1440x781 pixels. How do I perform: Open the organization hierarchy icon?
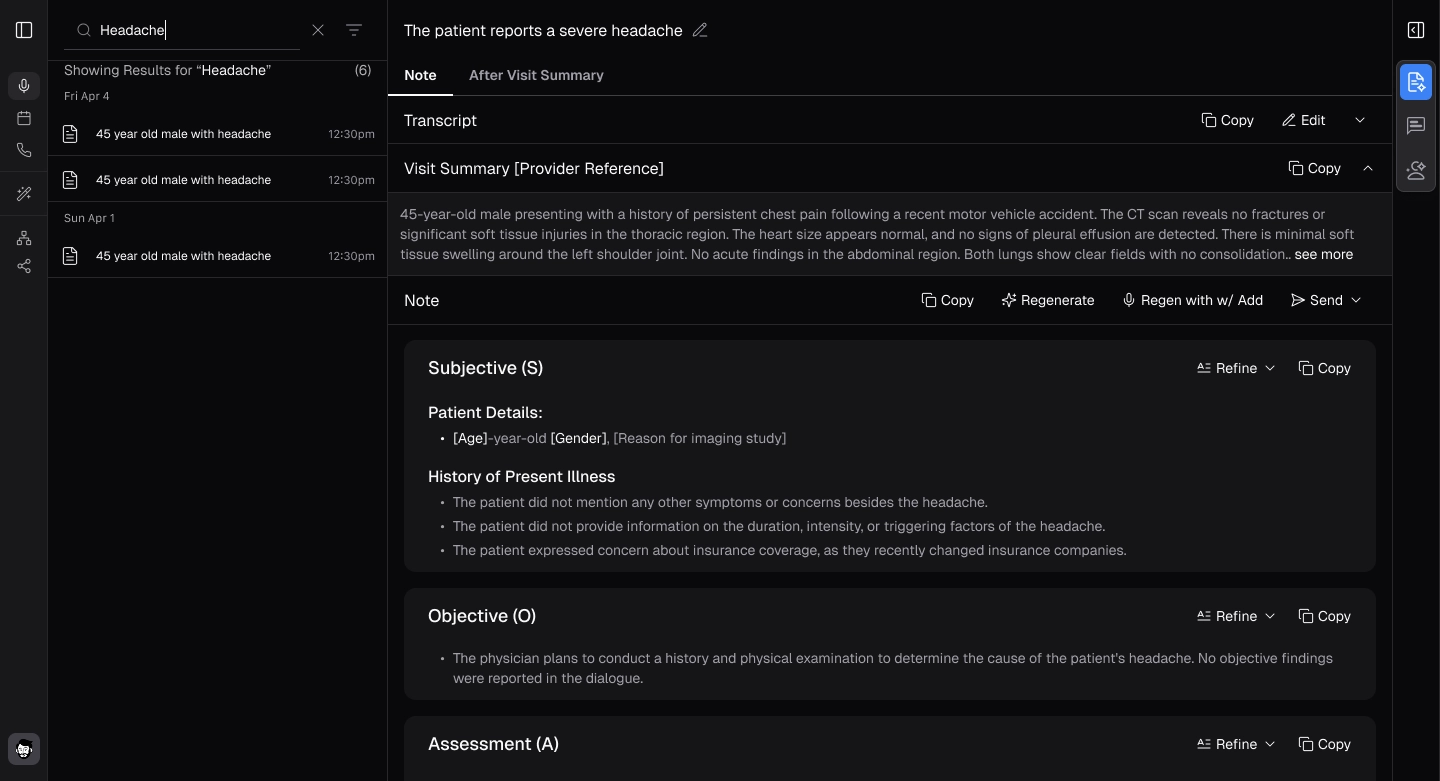coord(24,238)
